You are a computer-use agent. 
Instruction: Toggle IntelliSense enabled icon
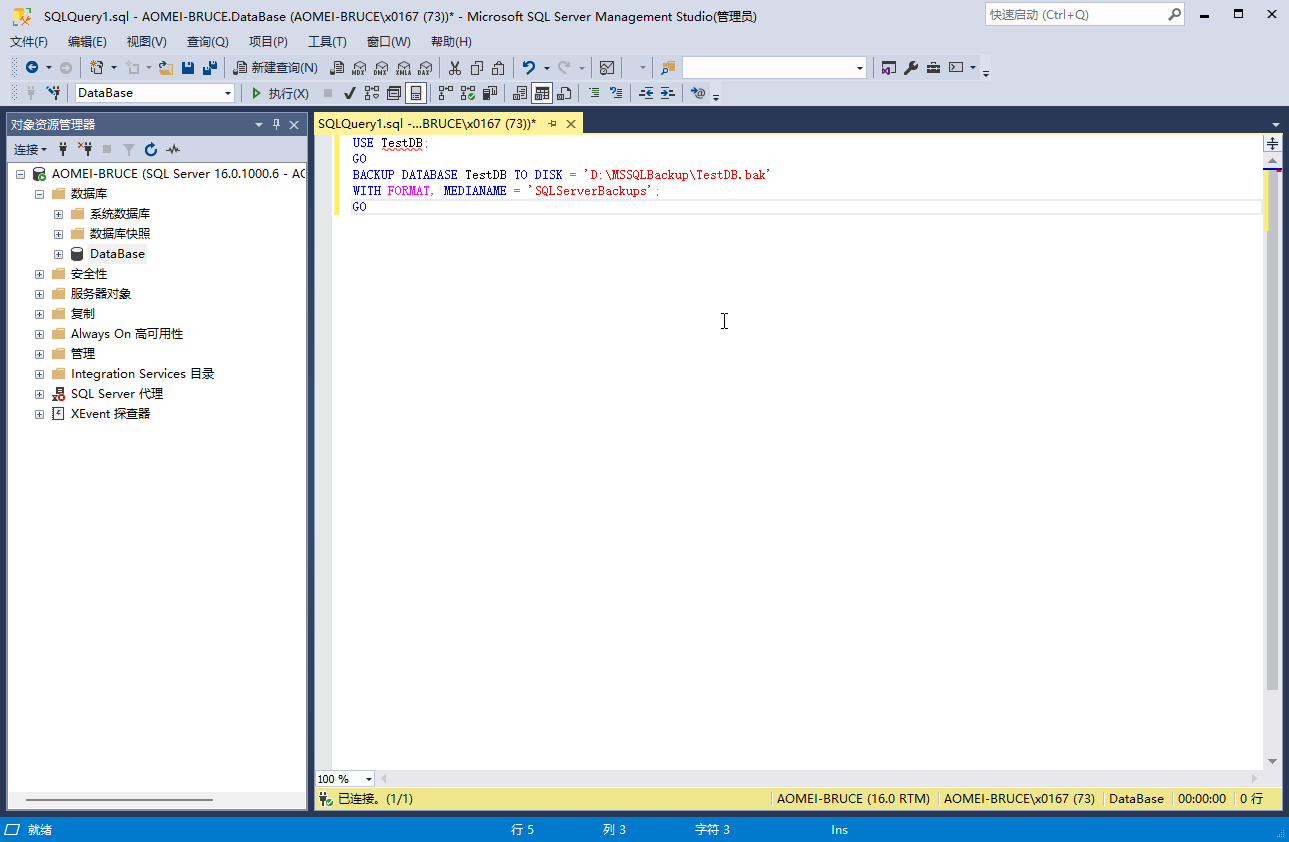(x=416, y=93)
